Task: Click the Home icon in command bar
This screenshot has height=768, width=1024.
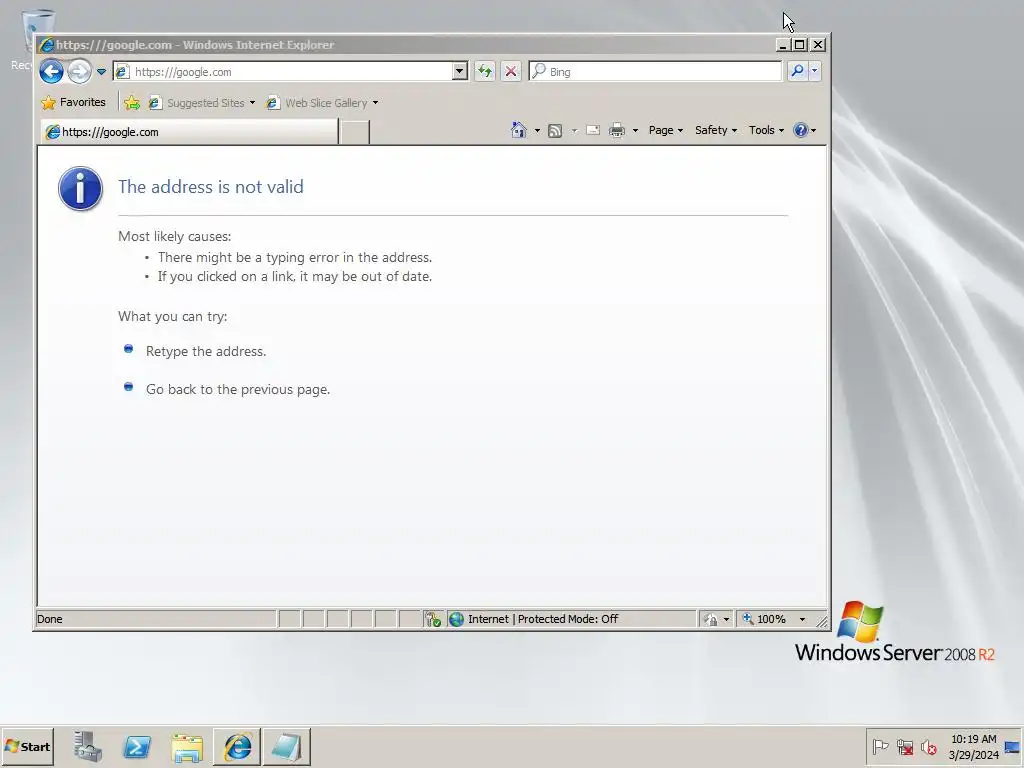Action: pyautogui.click(x=519, y=130)
